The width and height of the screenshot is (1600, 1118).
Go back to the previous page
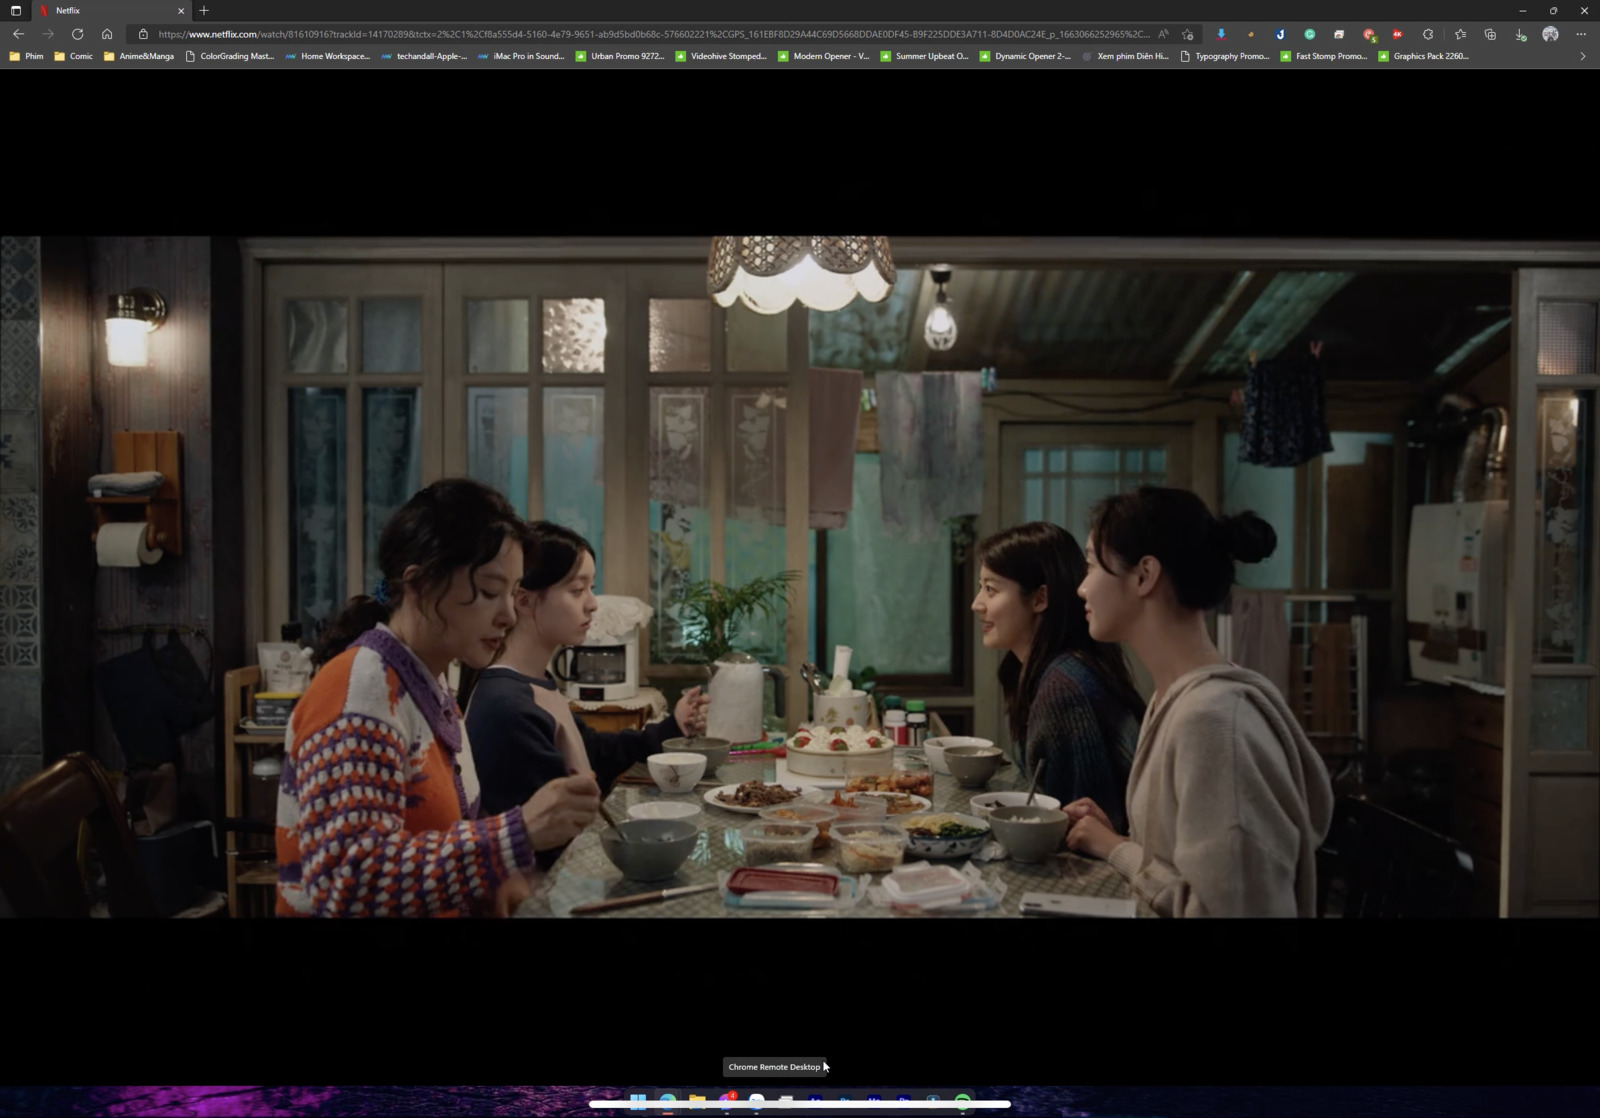18,34
